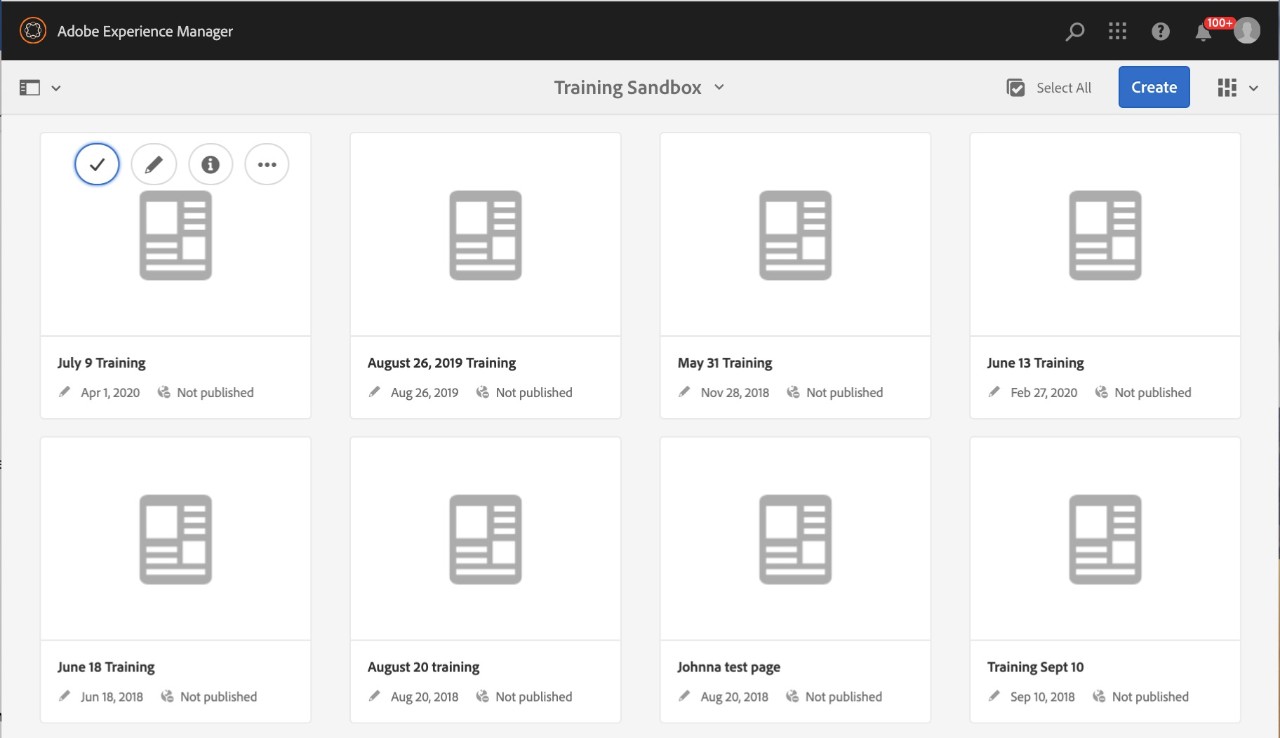Check the Select All option
The height and width of the screenshot is (738, 1280).
point(1049,88)
